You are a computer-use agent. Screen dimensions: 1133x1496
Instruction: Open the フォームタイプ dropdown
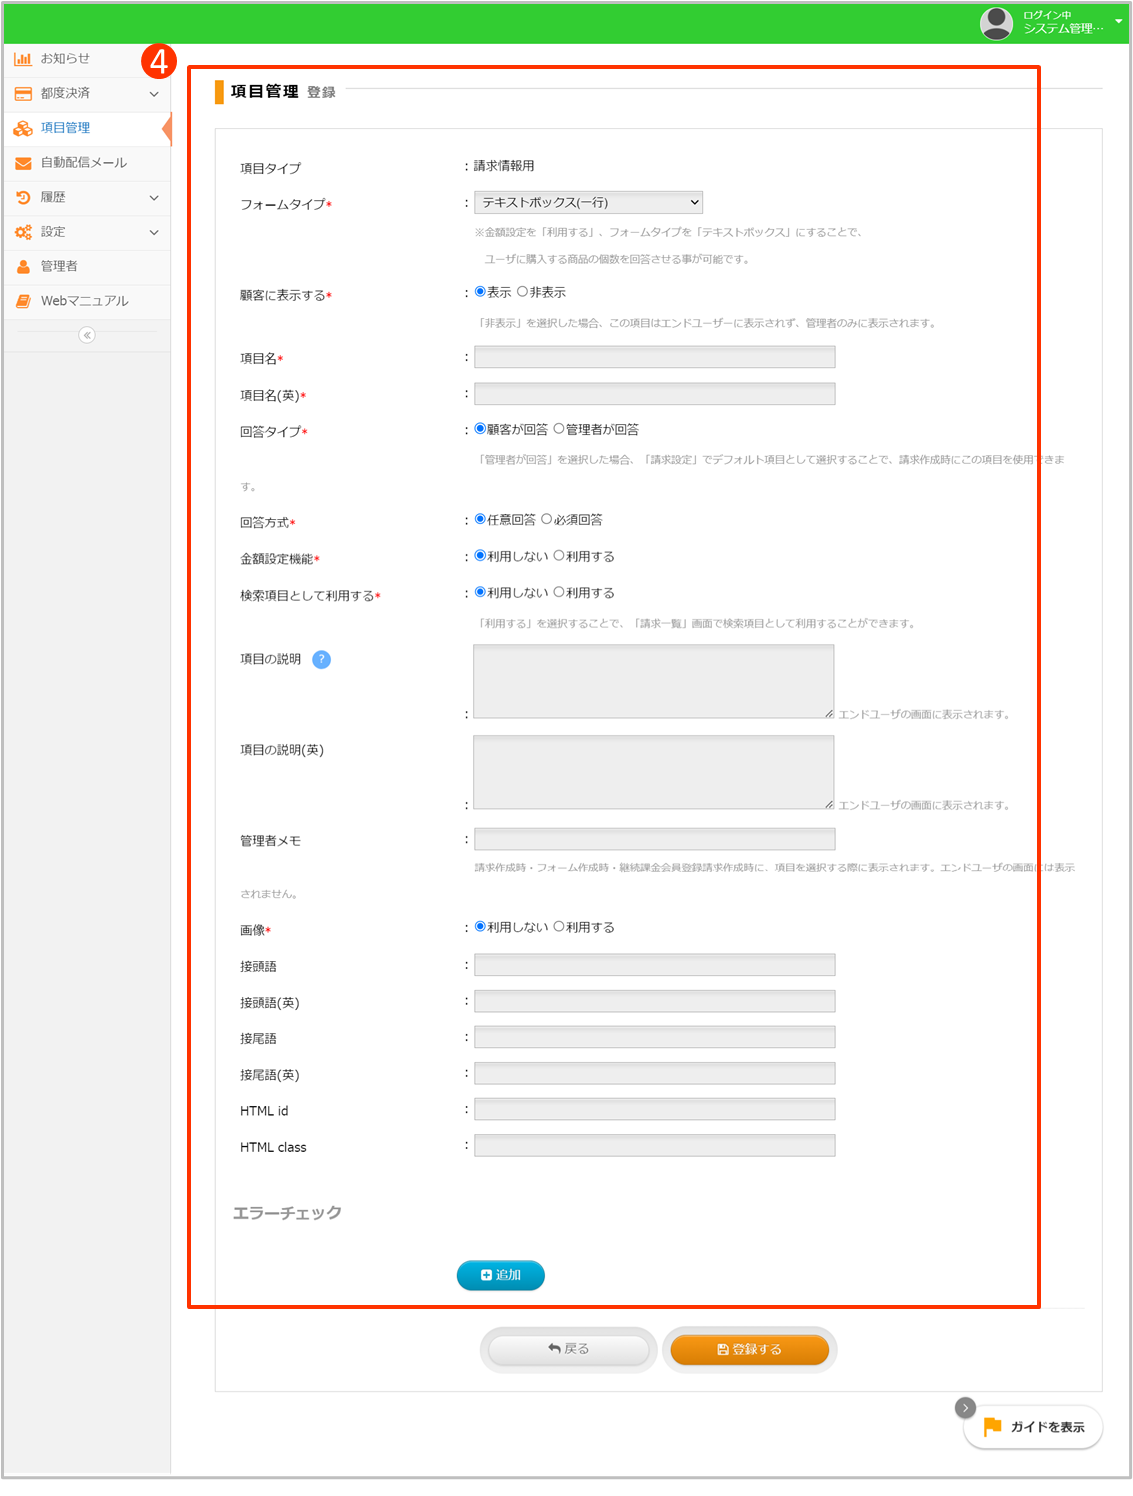click(588, 203)
